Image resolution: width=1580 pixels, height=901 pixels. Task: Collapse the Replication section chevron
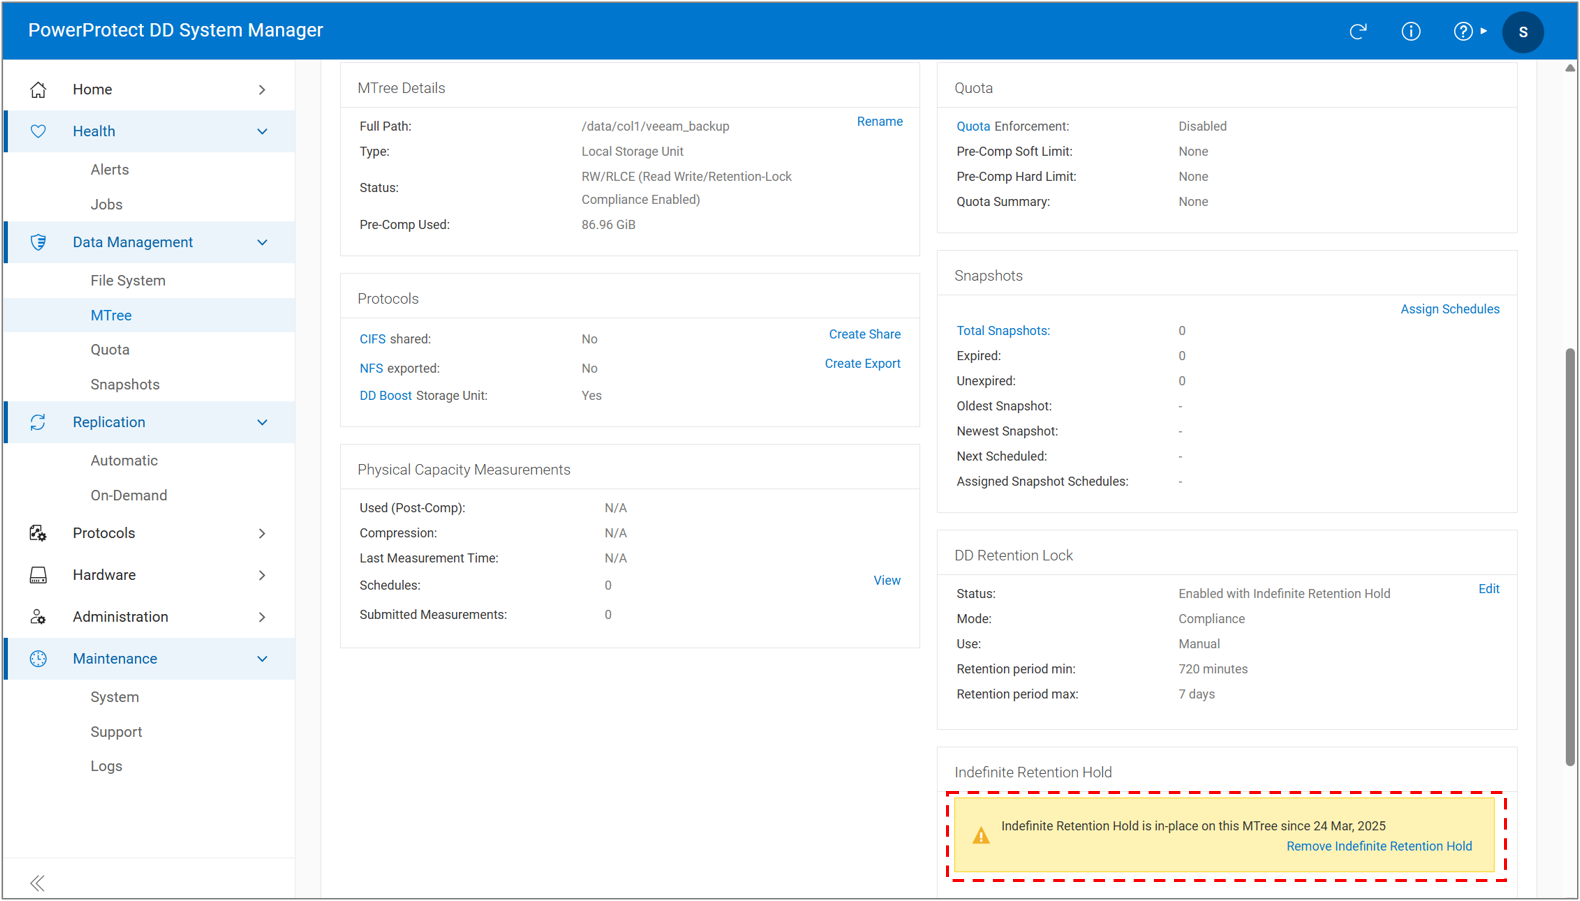click(x=262, y=422)
